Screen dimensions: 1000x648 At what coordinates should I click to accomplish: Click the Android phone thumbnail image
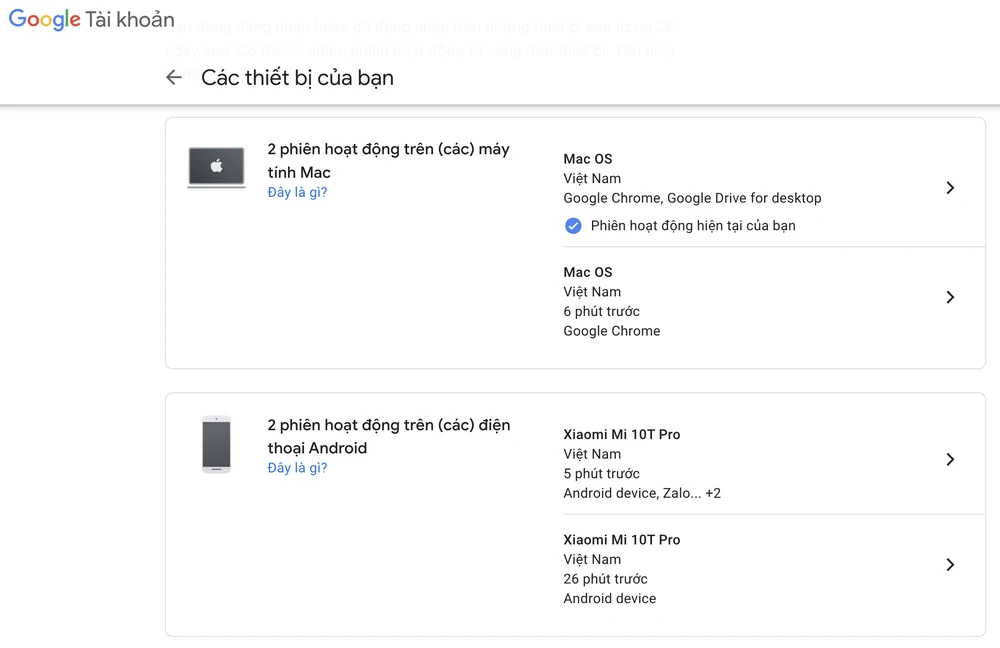coord(216,444)
